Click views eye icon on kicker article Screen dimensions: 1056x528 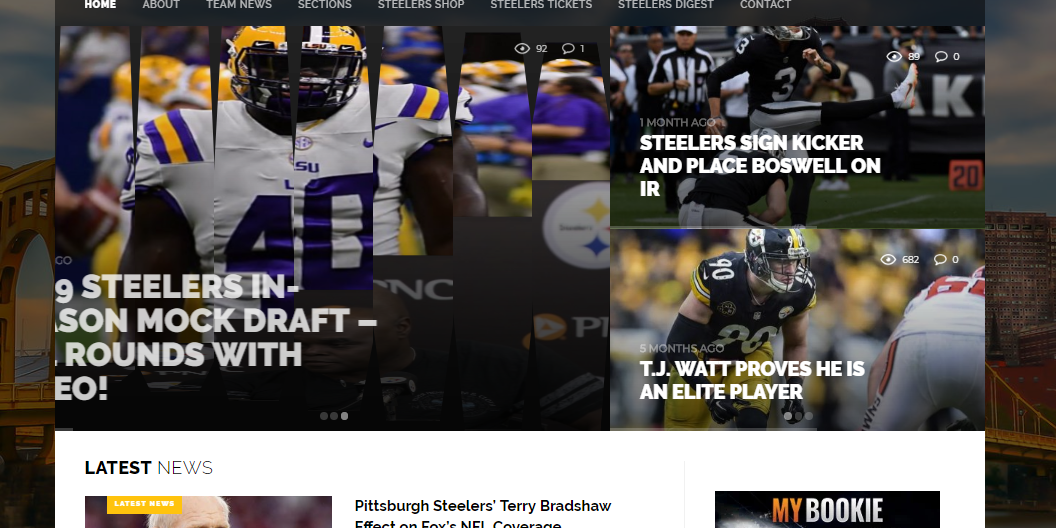(894, 56)
